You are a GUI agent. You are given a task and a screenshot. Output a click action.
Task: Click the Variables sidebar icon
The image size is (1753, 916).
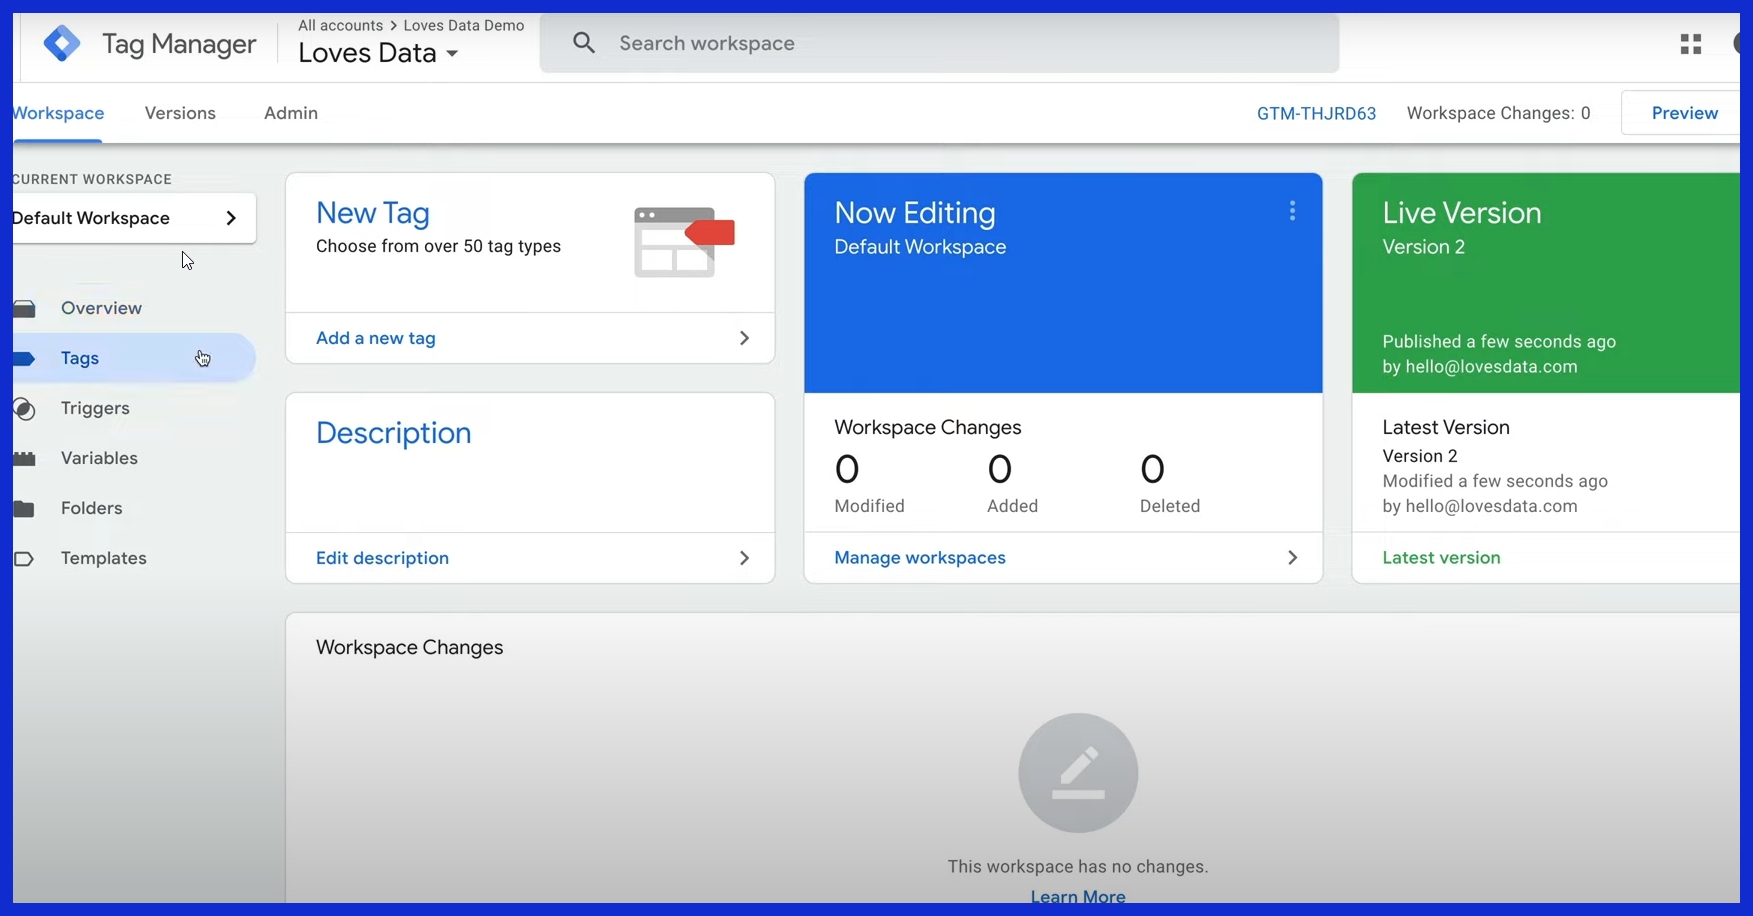25,458
